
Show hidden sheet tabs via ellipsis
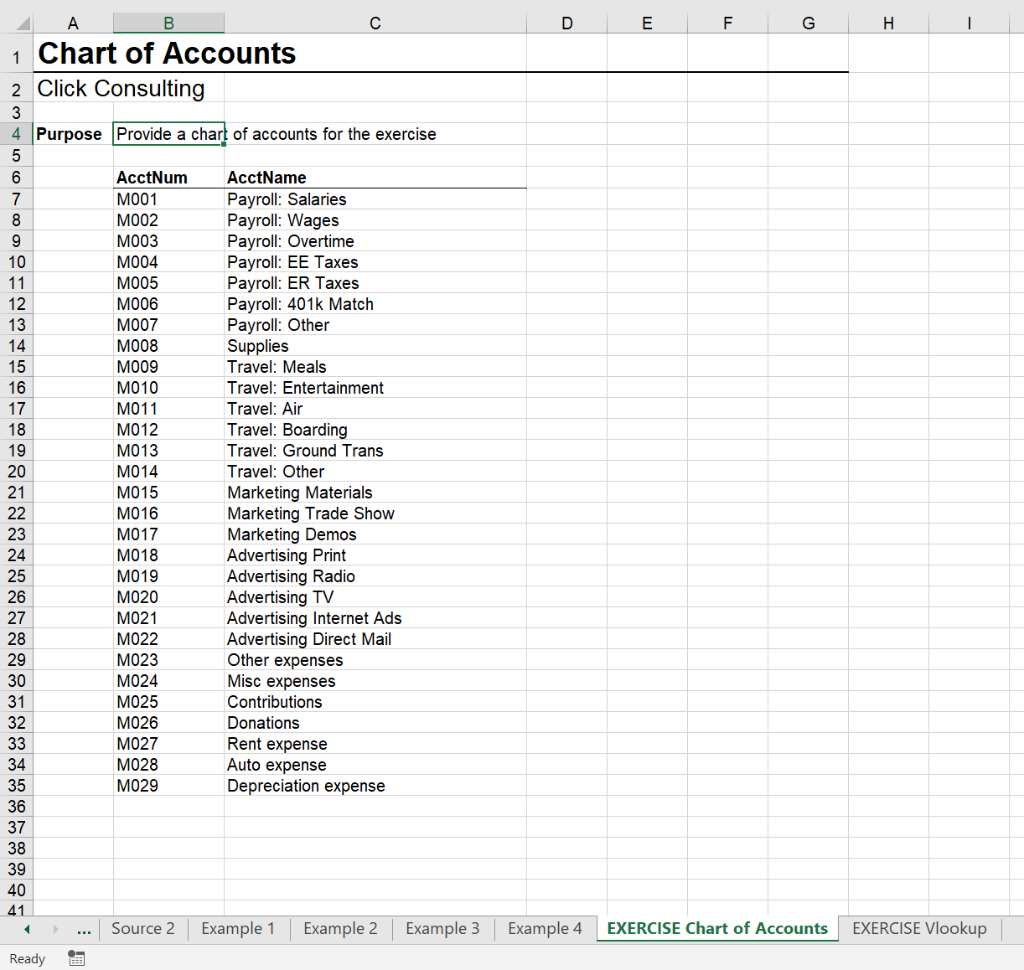pos(84,929)
